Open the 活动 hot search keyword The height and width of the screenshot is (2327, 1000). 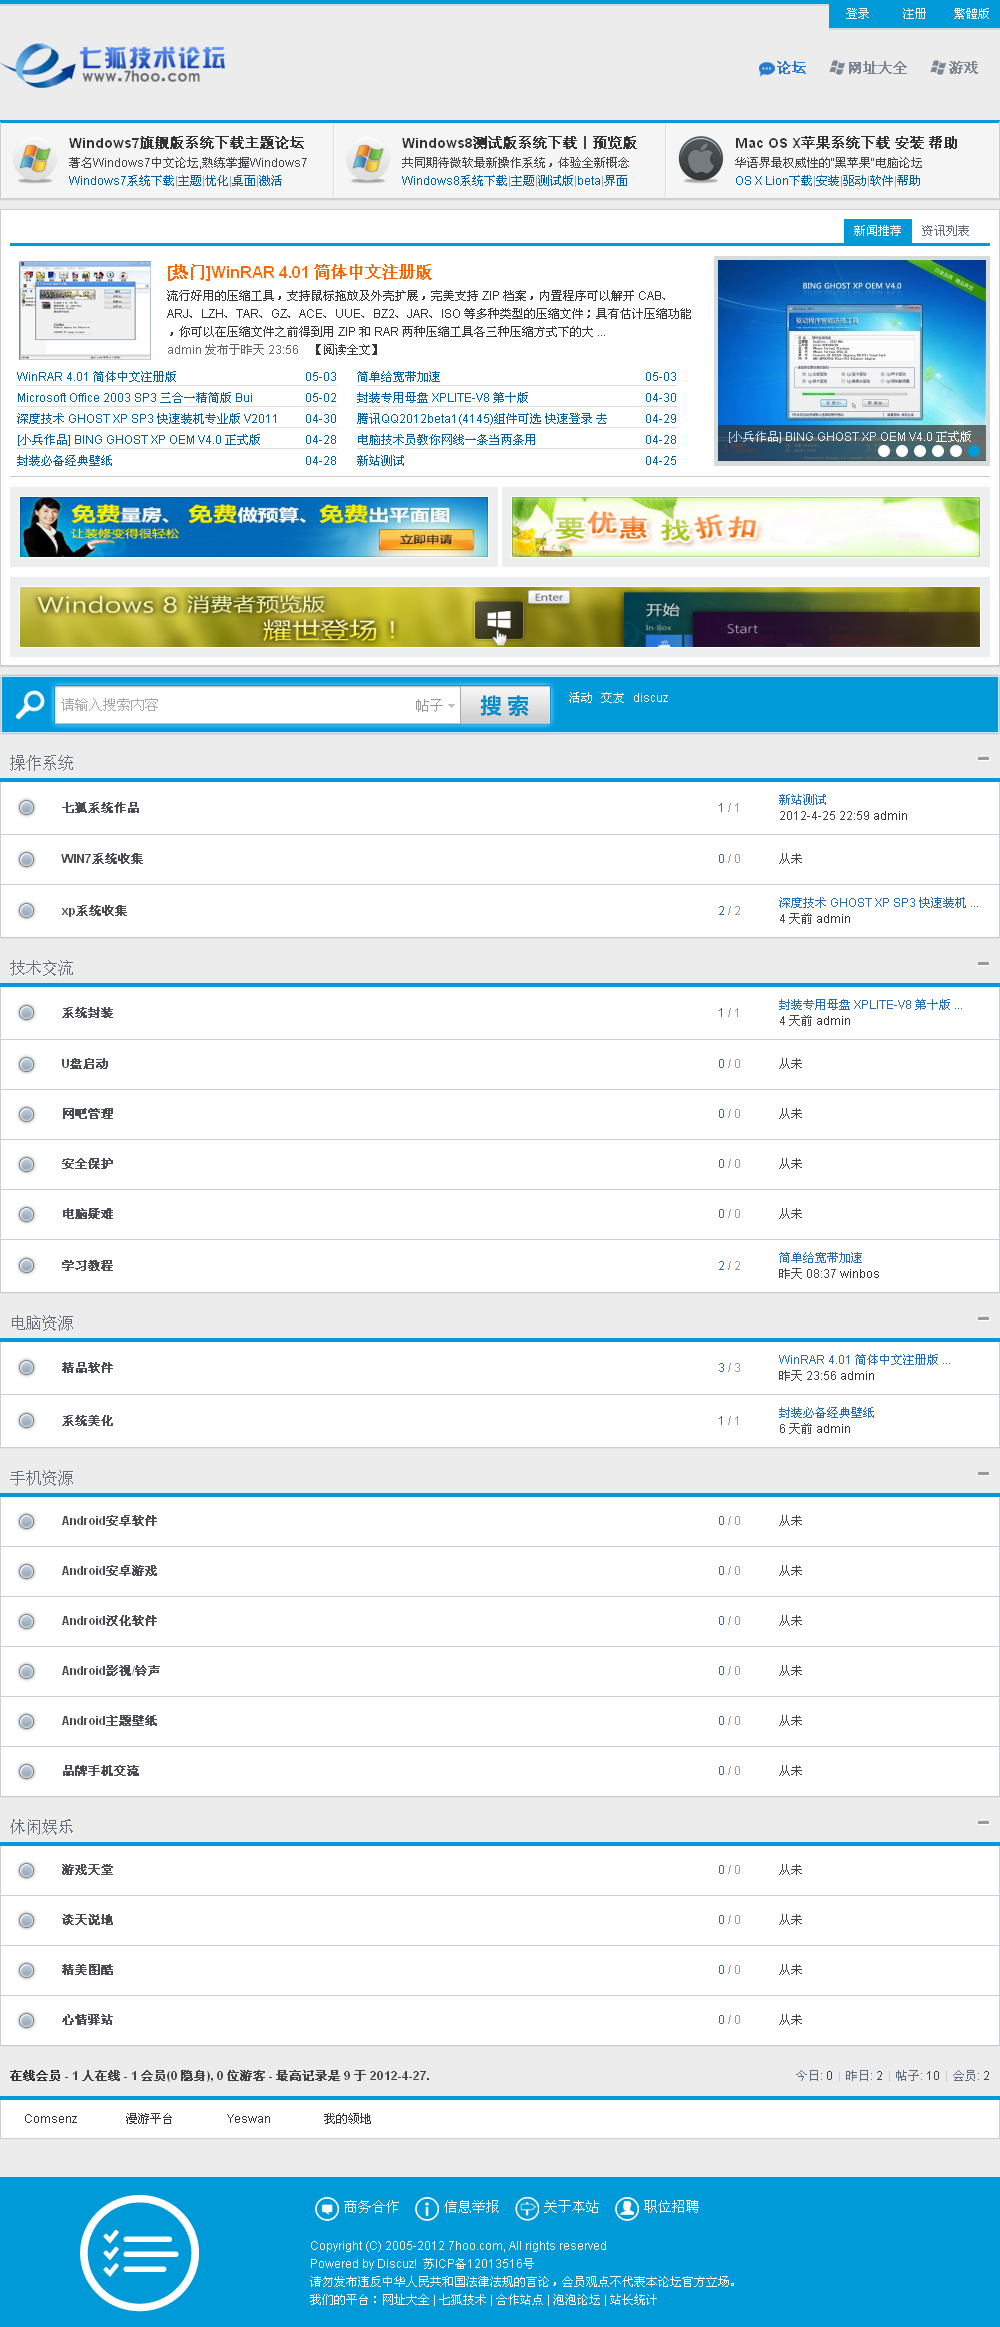pos(580,698)
